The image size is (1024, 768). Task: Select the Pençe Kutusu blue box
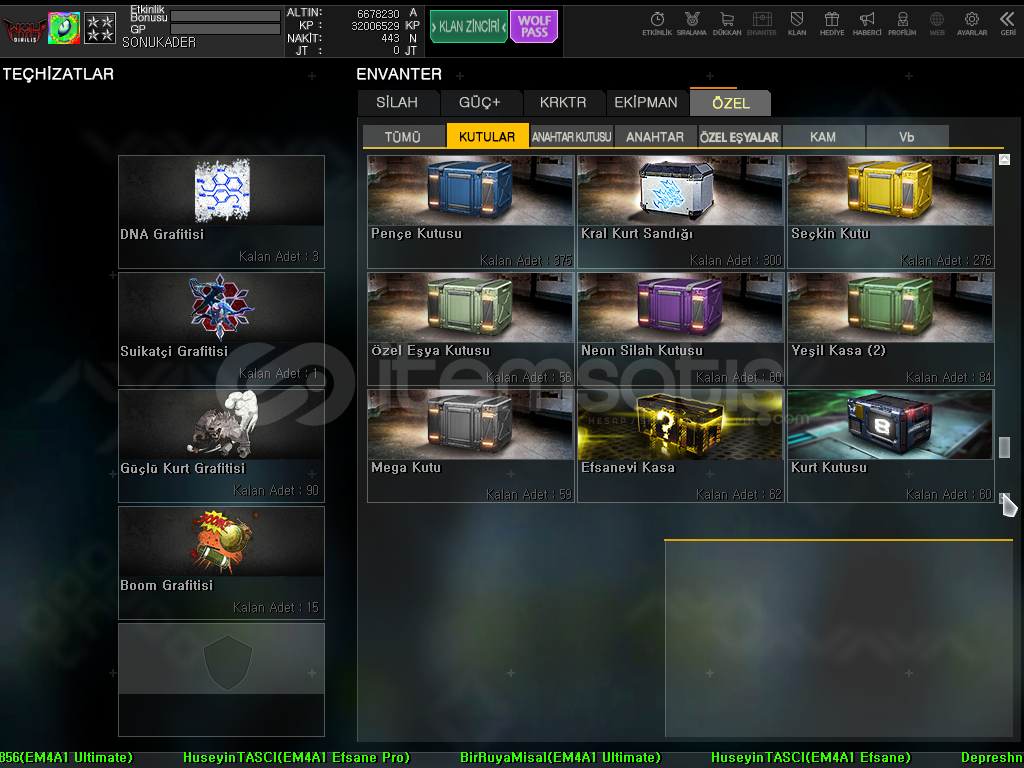[x=470, y=212]
